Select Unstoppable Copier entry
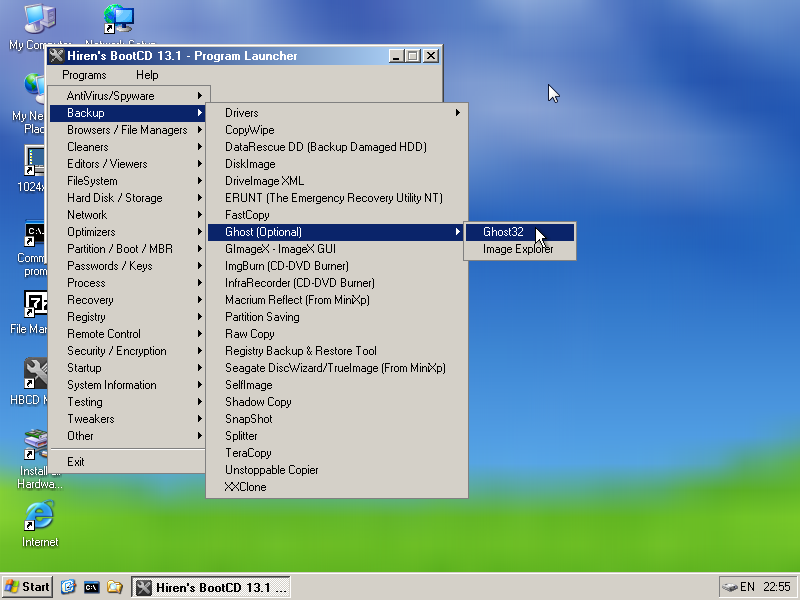 pos(337,470)
